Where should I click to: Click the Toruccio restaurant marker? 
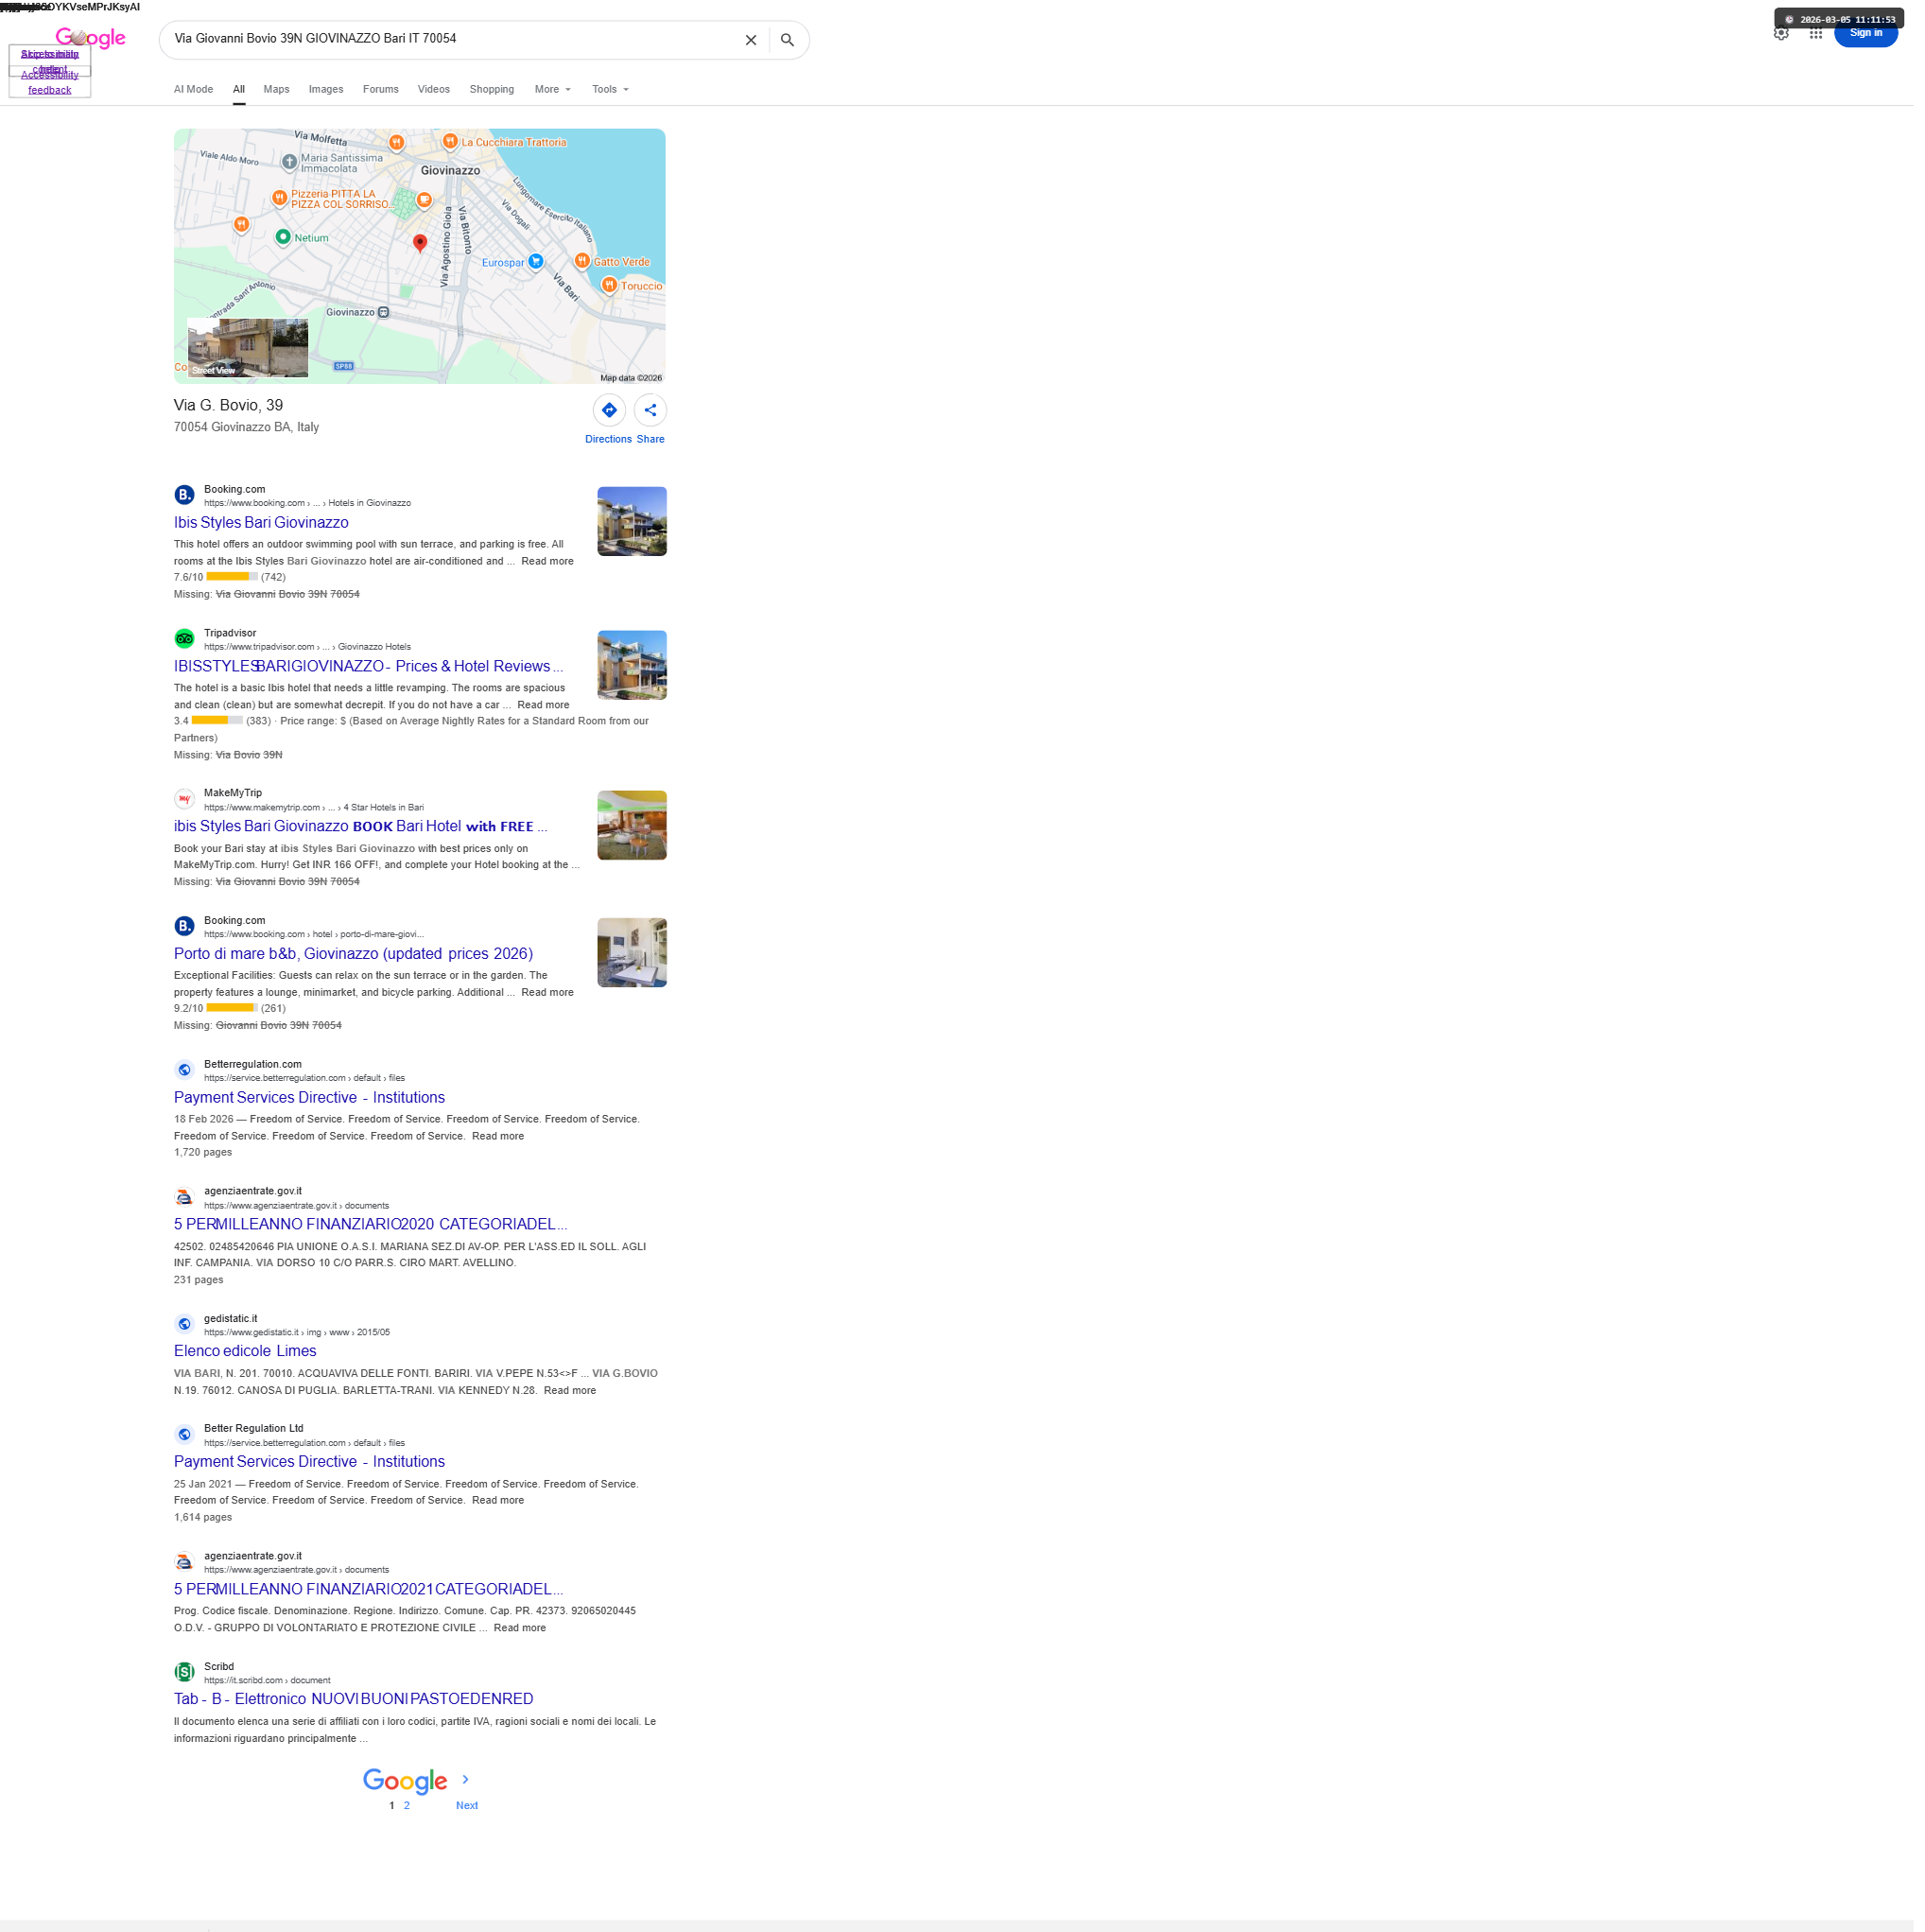click(x=612, y=286)
